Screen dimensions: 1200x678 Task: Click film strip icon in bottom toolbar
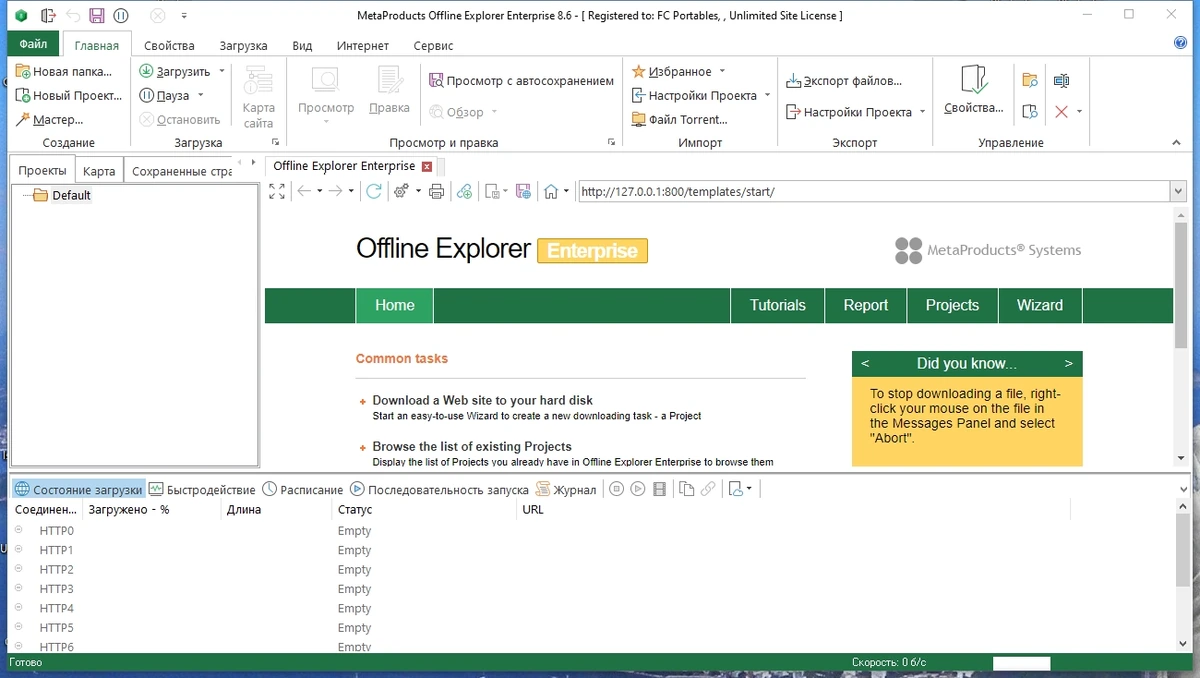click(x=659, y=489)
